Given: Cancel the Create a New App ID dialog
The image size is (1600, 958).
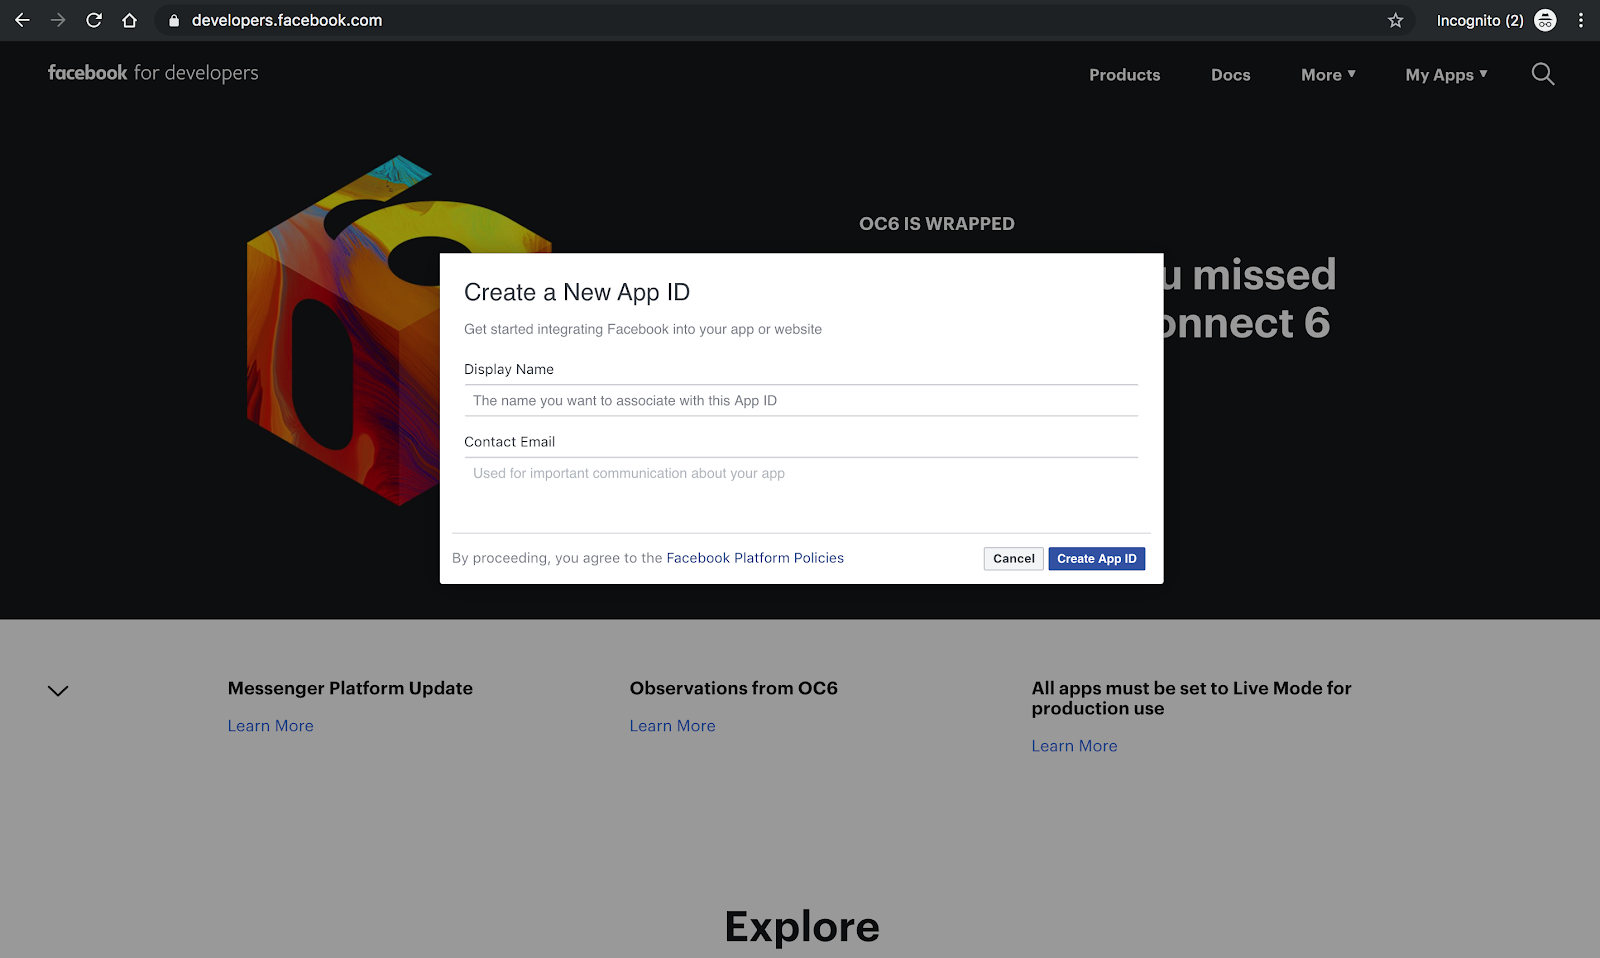Looking at the screenshot, I should pos(1014,559).
